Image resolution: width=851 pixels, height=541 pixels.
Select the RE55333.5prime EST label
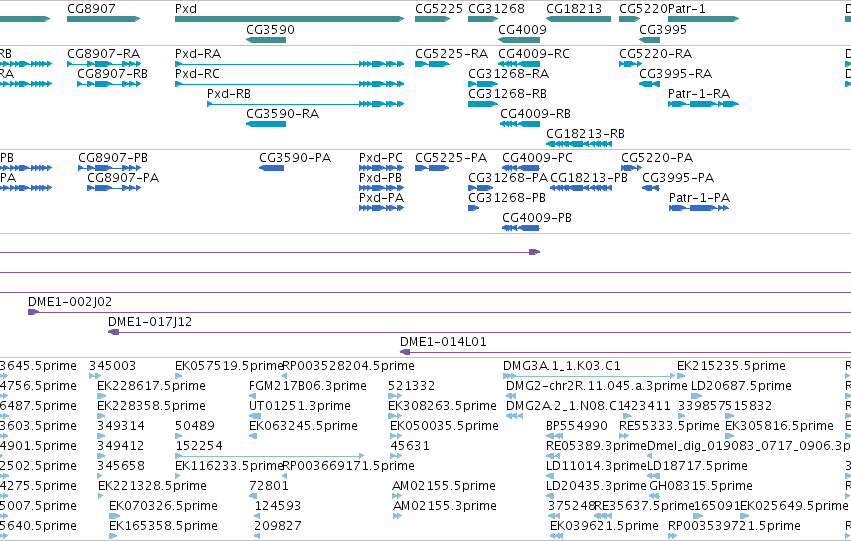click(x=669, y=426)
